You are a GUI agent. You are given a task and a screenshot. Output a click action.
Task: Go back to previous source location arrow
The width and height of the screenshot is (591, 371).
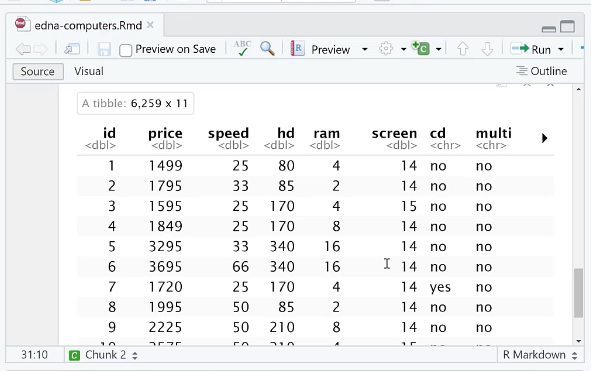[x=23, y=49]
